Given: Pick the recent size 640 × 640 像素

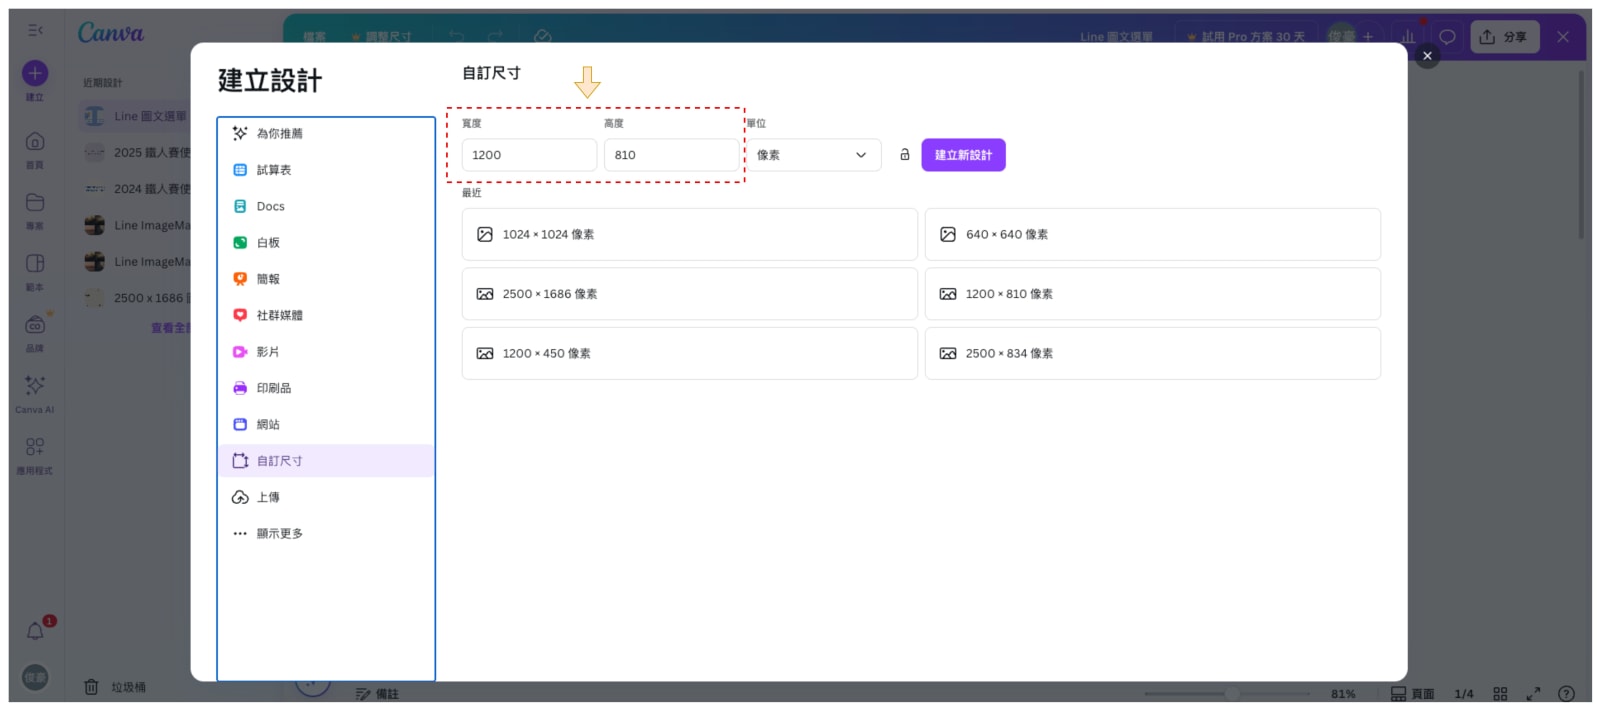Looking at the screenshot, I should (x=1152, y=234).
